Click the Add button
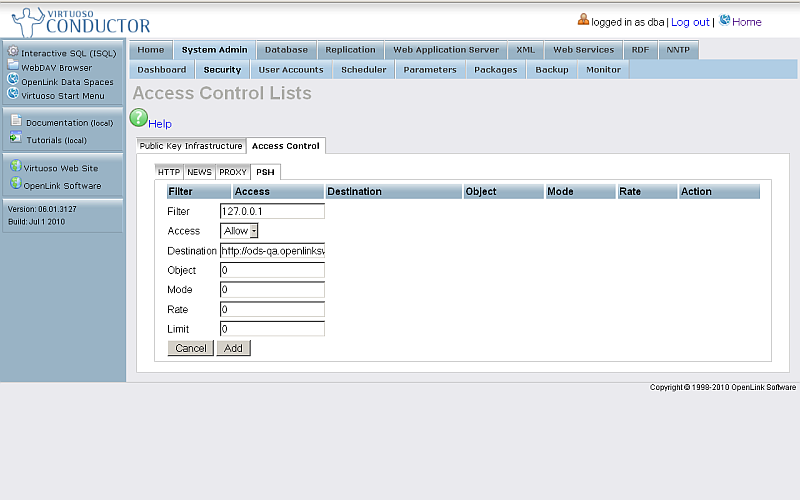This screenshot has width=800, height=500. 233,348
